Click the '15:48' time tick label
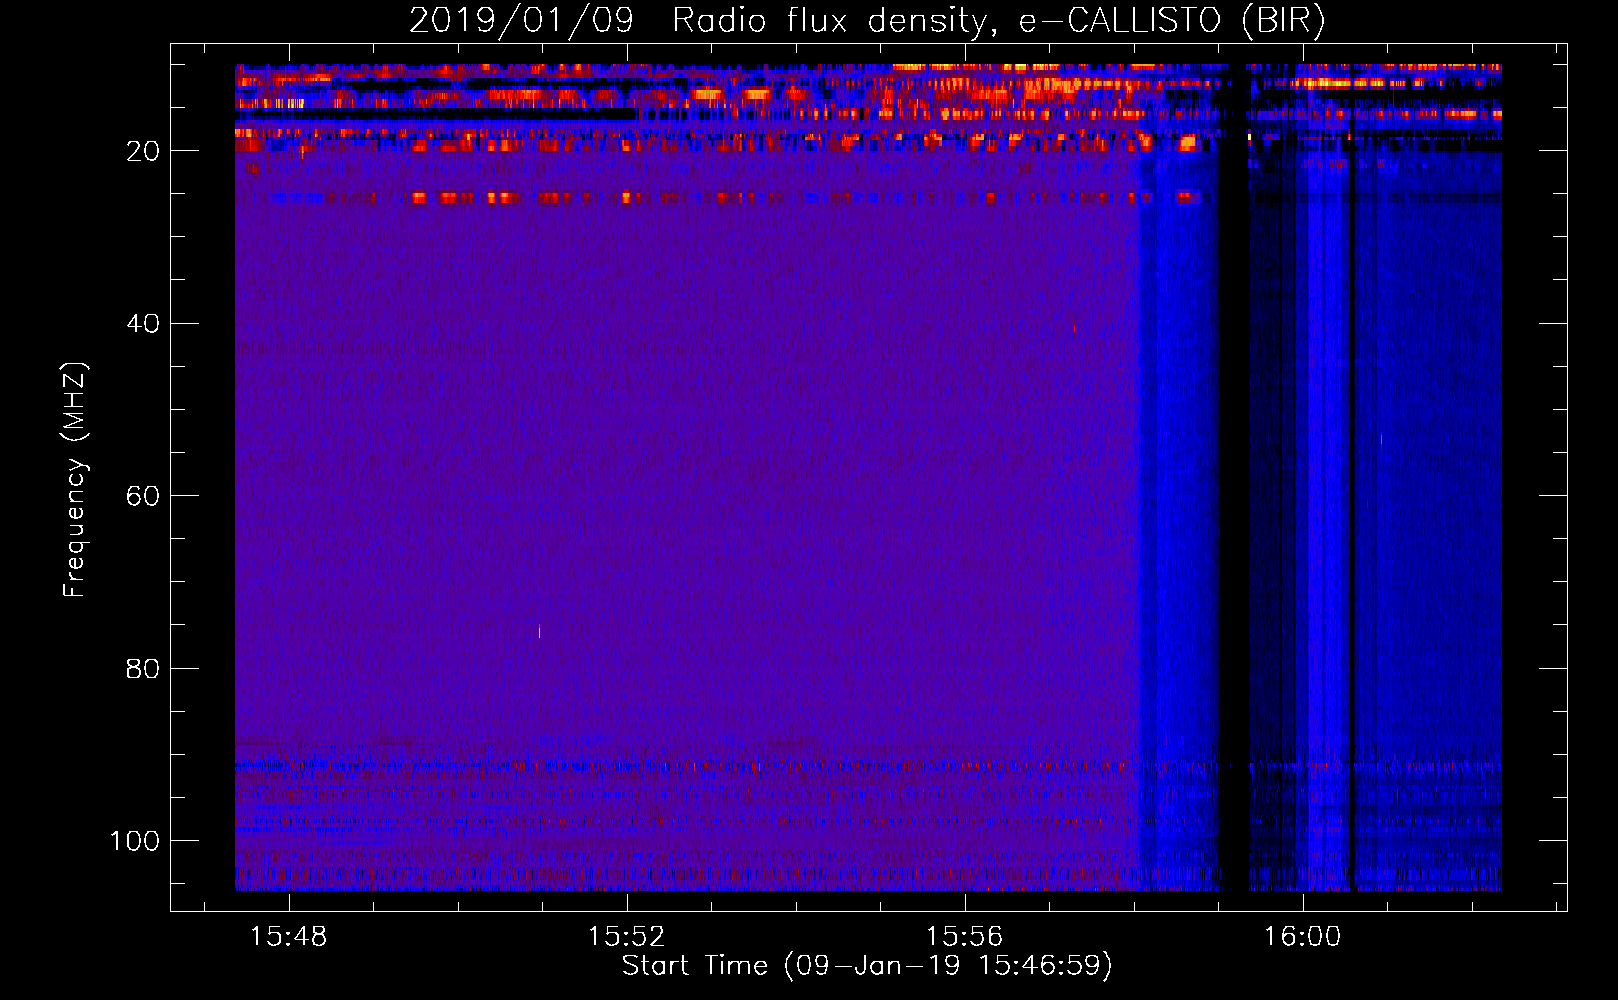Screen dimensions: 1618x1000 (288, 937)
